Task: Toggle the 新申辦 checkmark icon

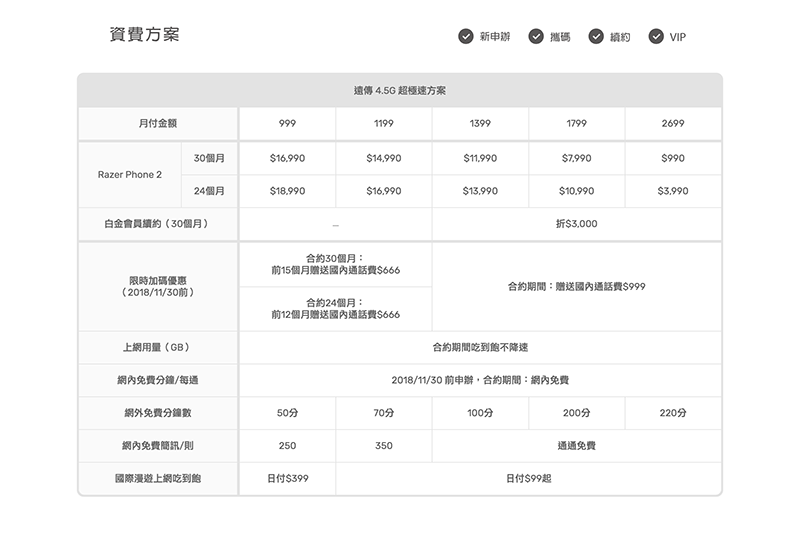Action: (x=466, y=37)
